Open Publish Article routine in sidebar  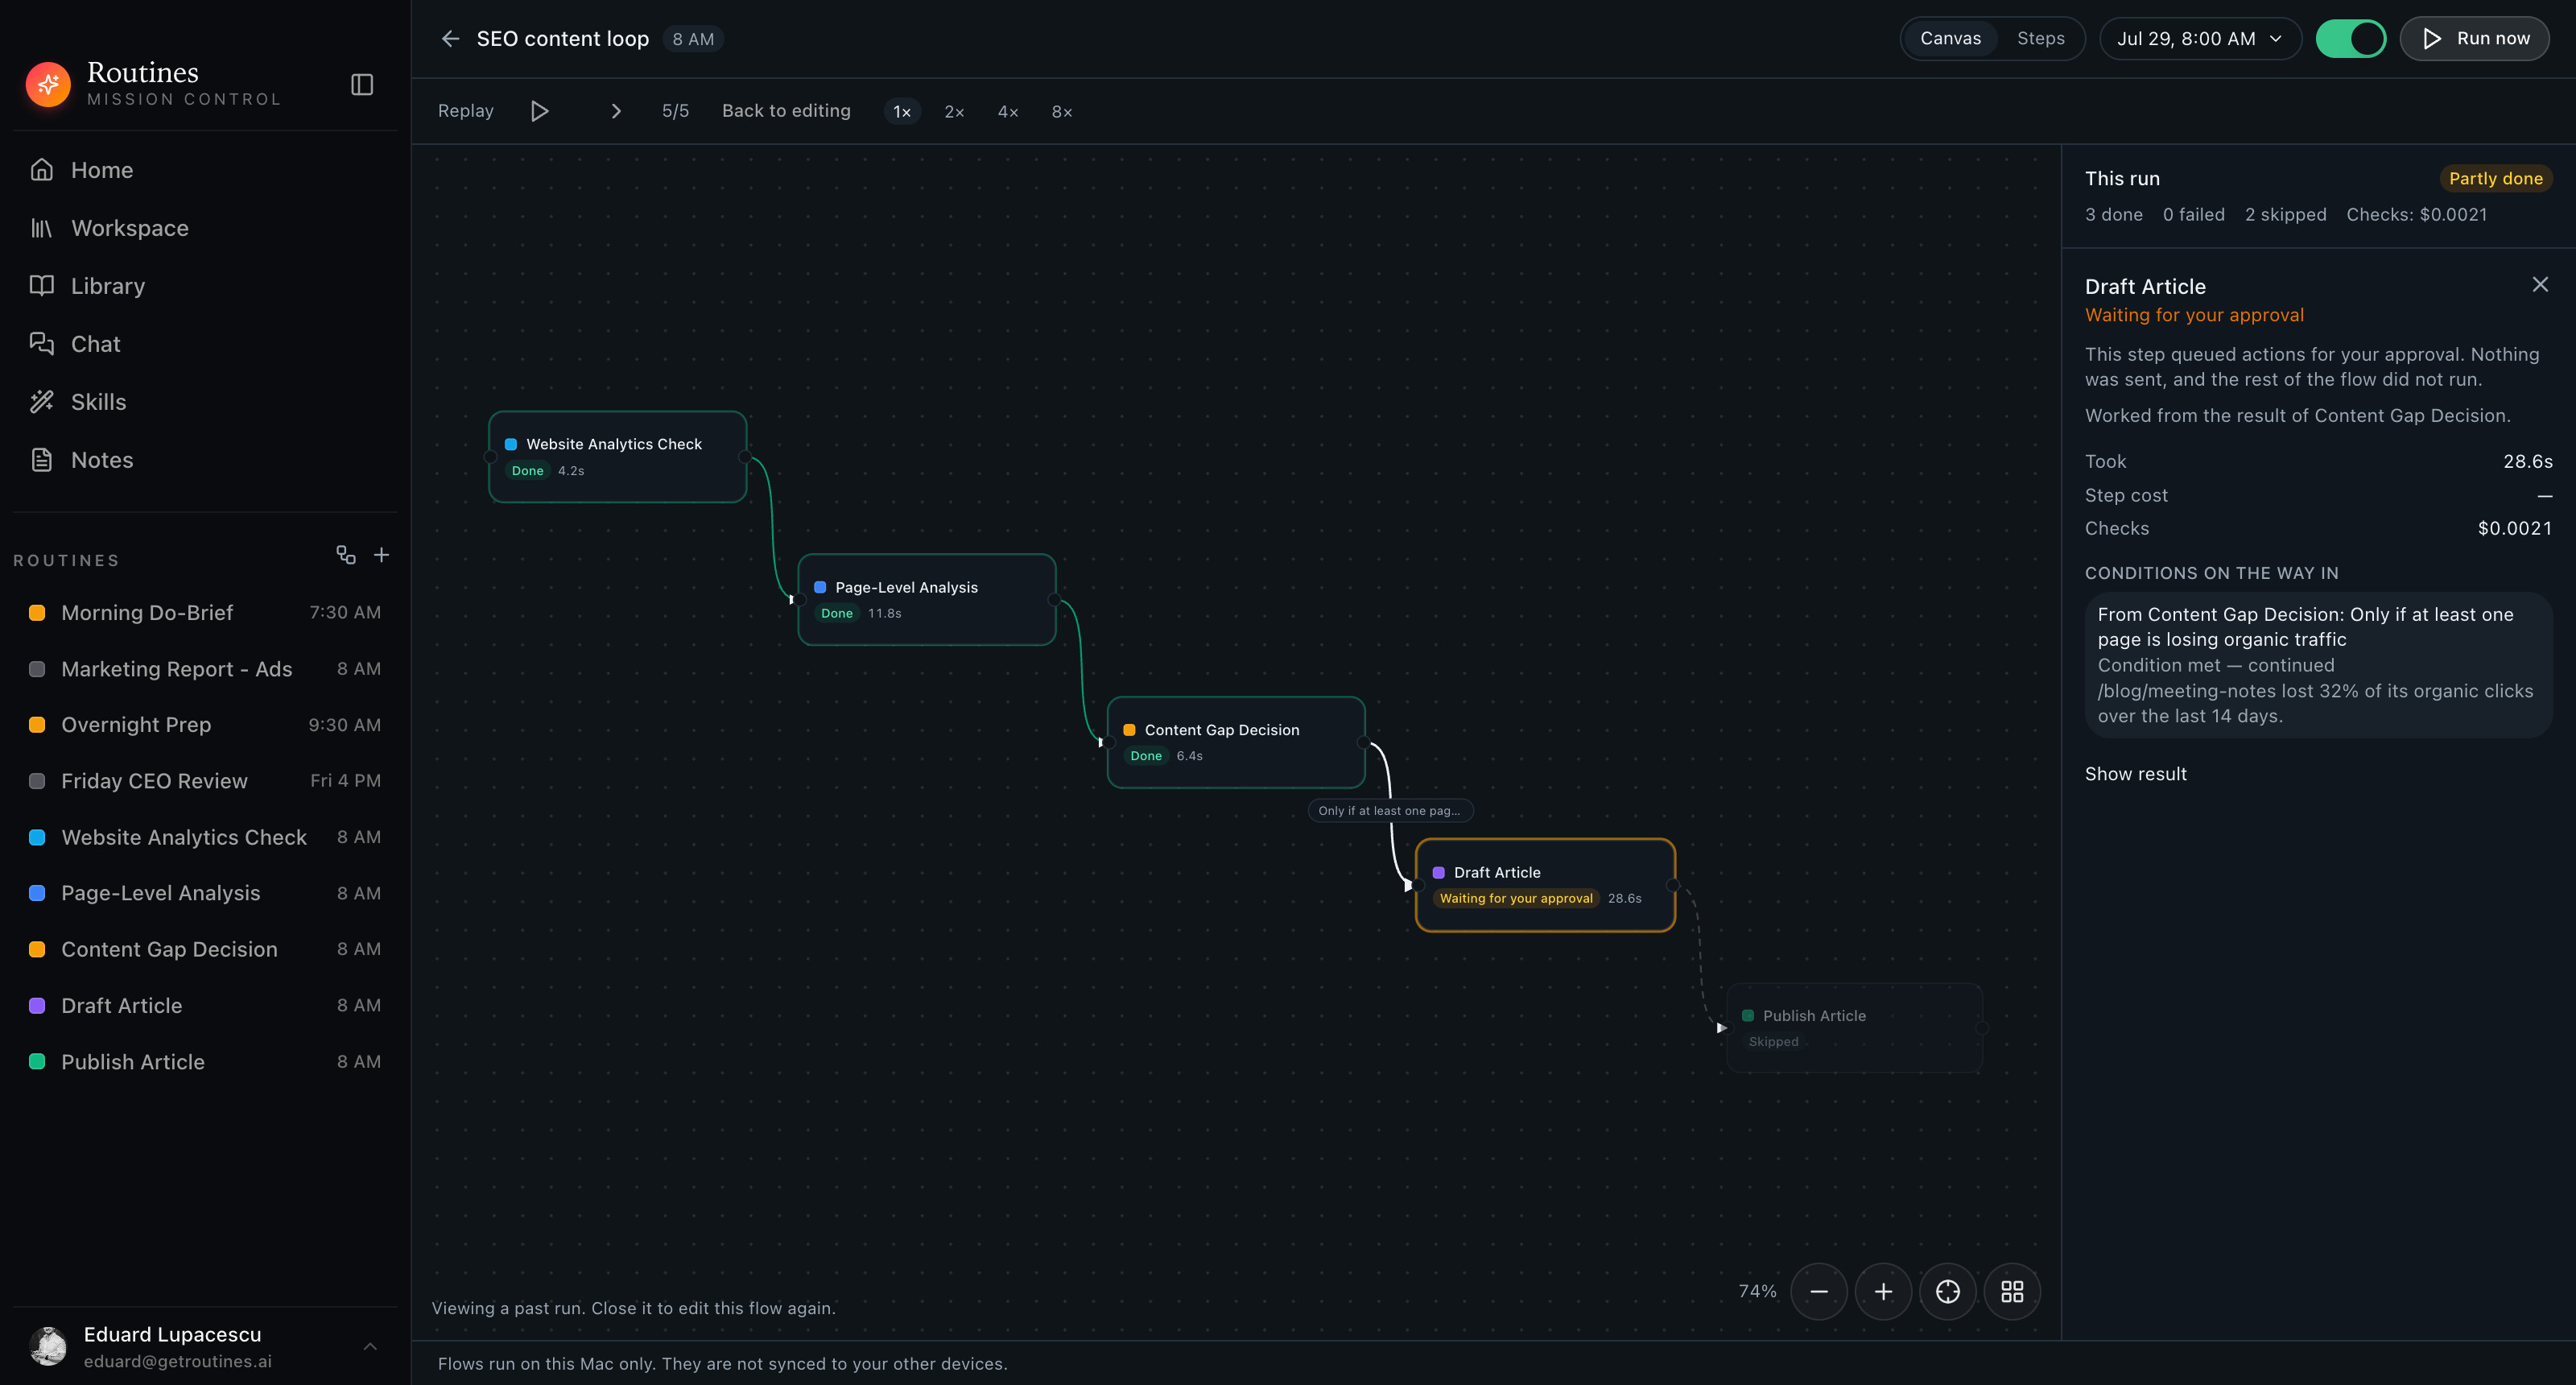pyautogui.click(x=205, y=1062)
